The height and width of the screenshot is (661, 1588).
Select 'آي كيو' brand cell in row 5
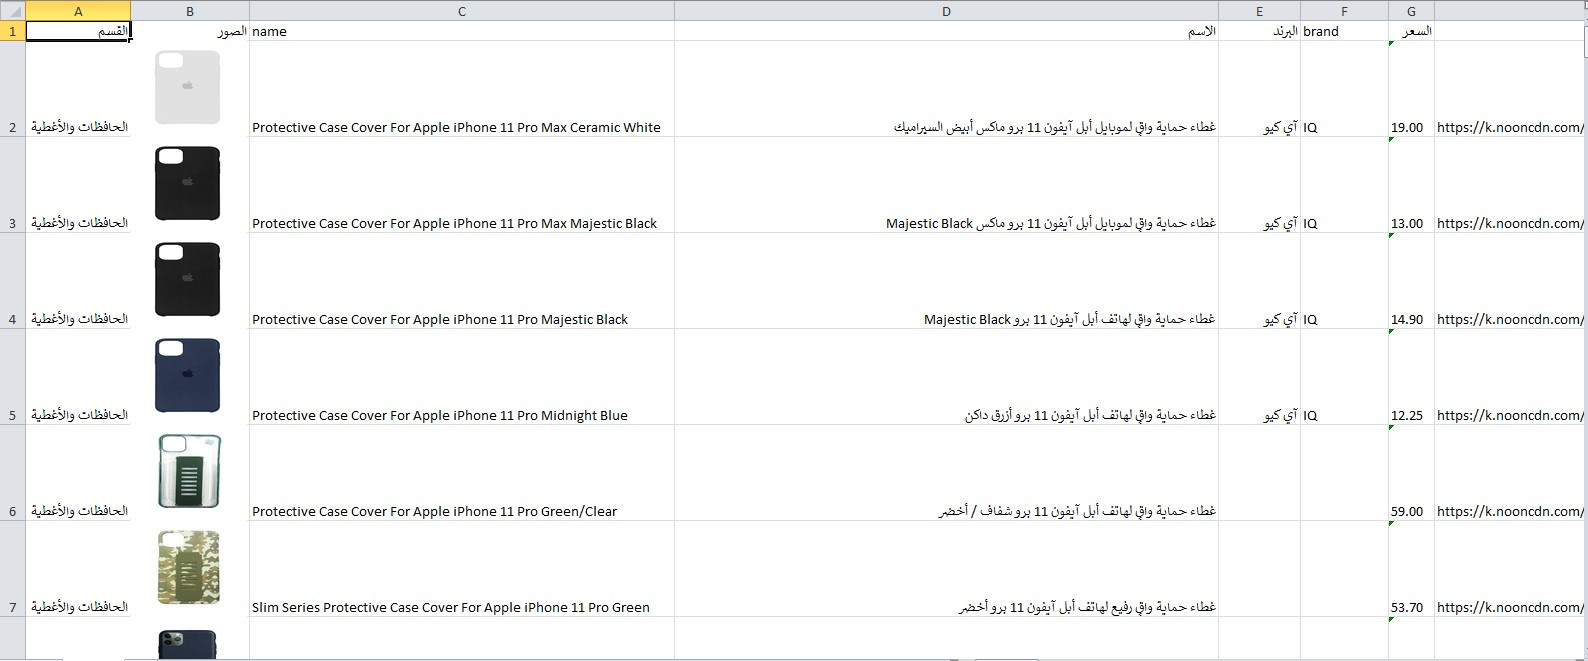1259,377
